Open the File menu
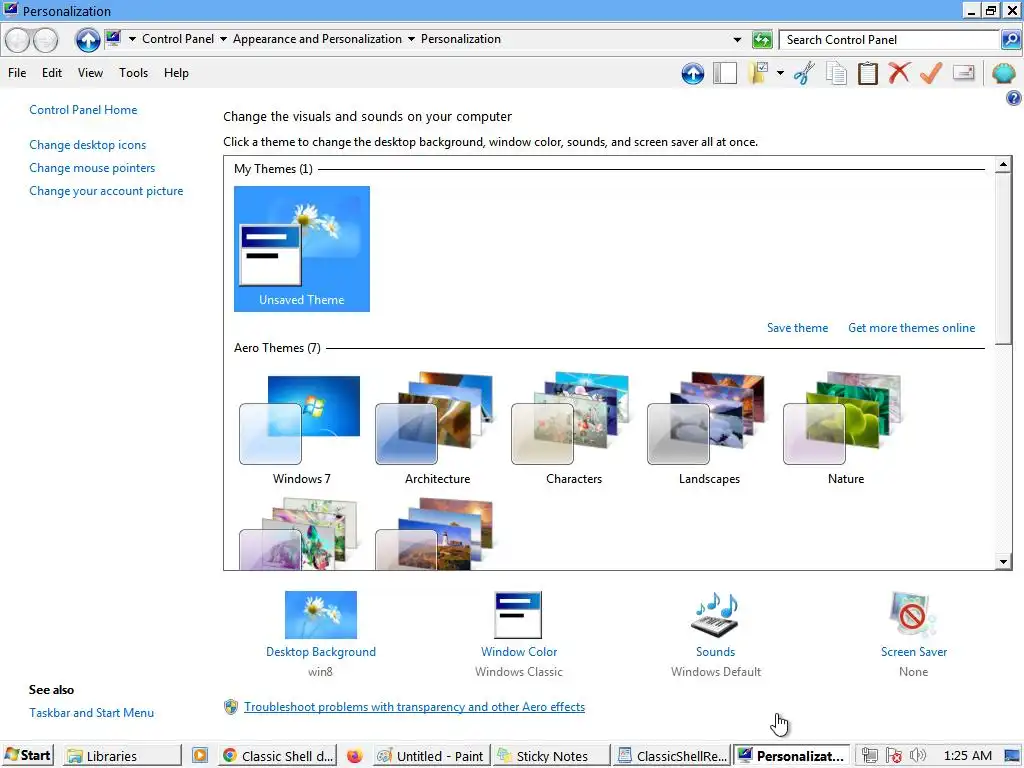Screen dimensions: 1024x768 17,73
